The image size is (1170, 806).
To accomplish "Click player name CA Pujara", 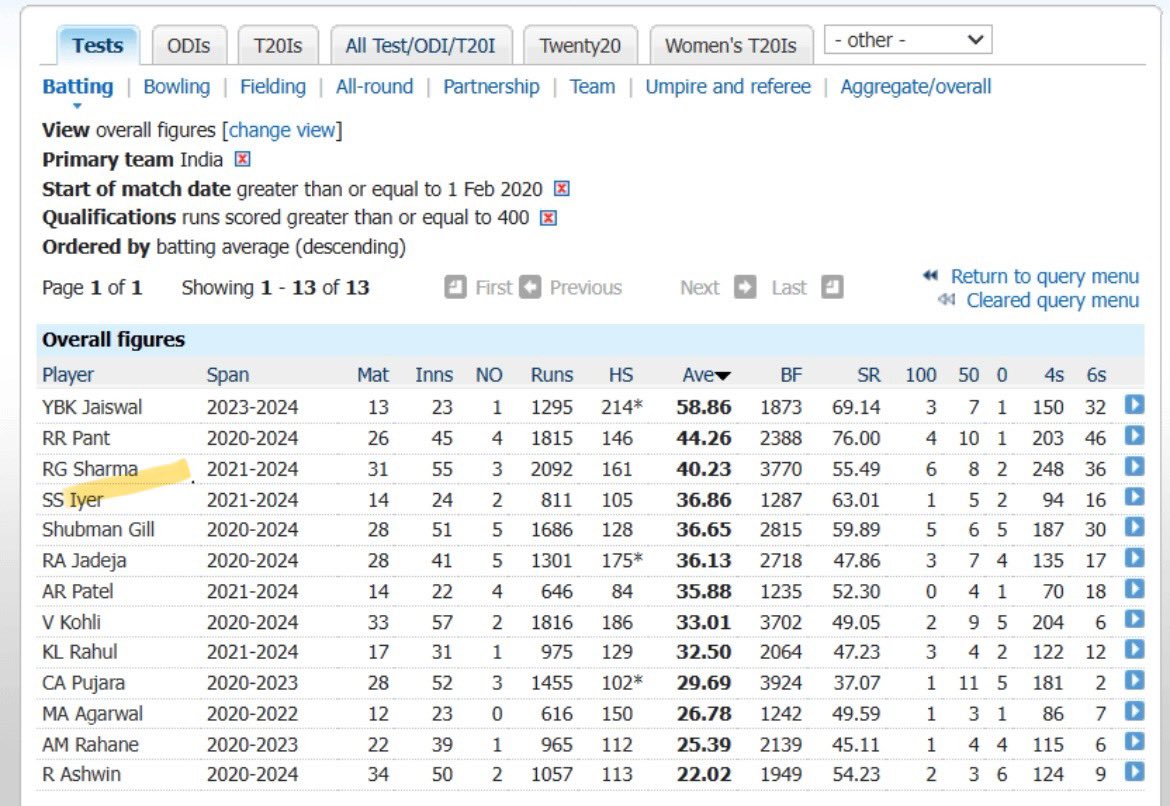I will point(84,684).
